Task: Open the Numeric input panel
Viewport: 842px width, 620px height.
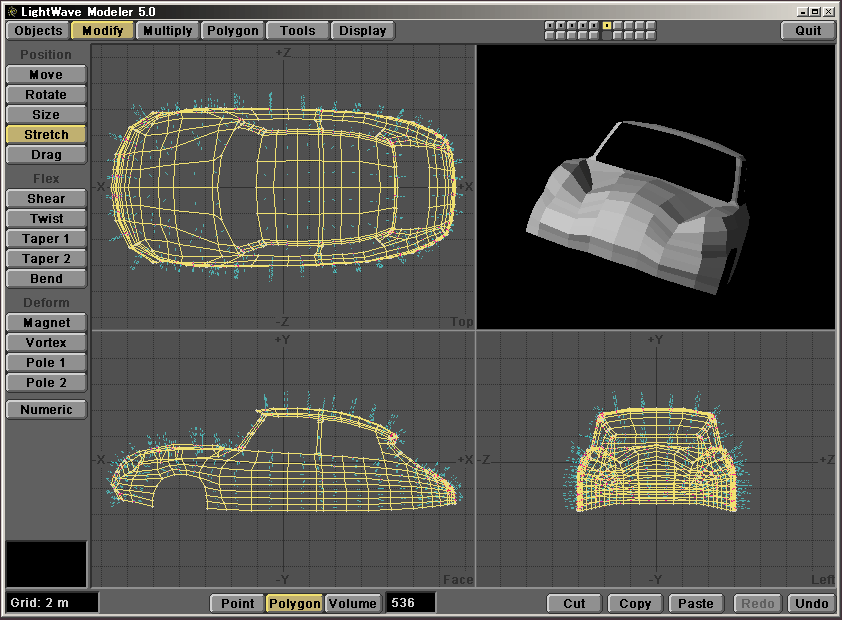Action: [x=46, y=409]
